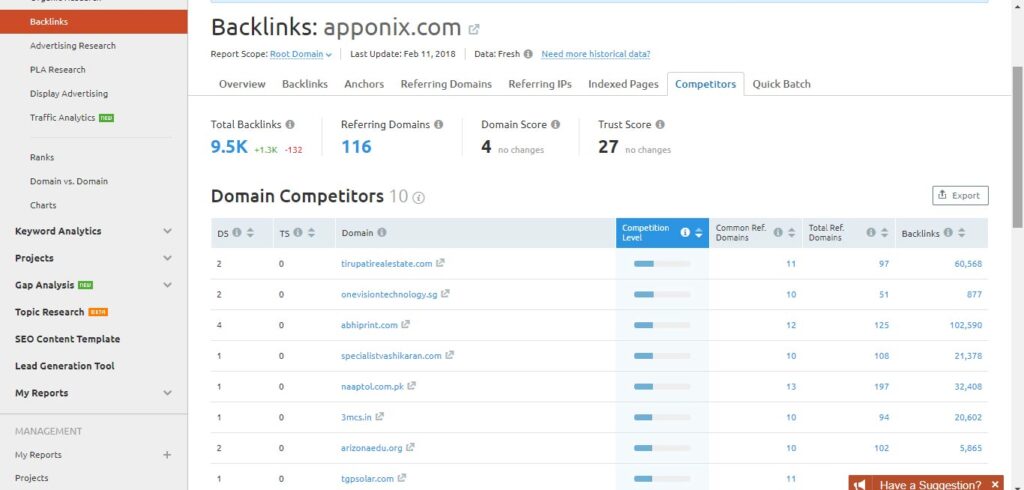Click Total Backlinks info icon
The width and height of the screenshot is (1024, 490).
coord(290,124)
